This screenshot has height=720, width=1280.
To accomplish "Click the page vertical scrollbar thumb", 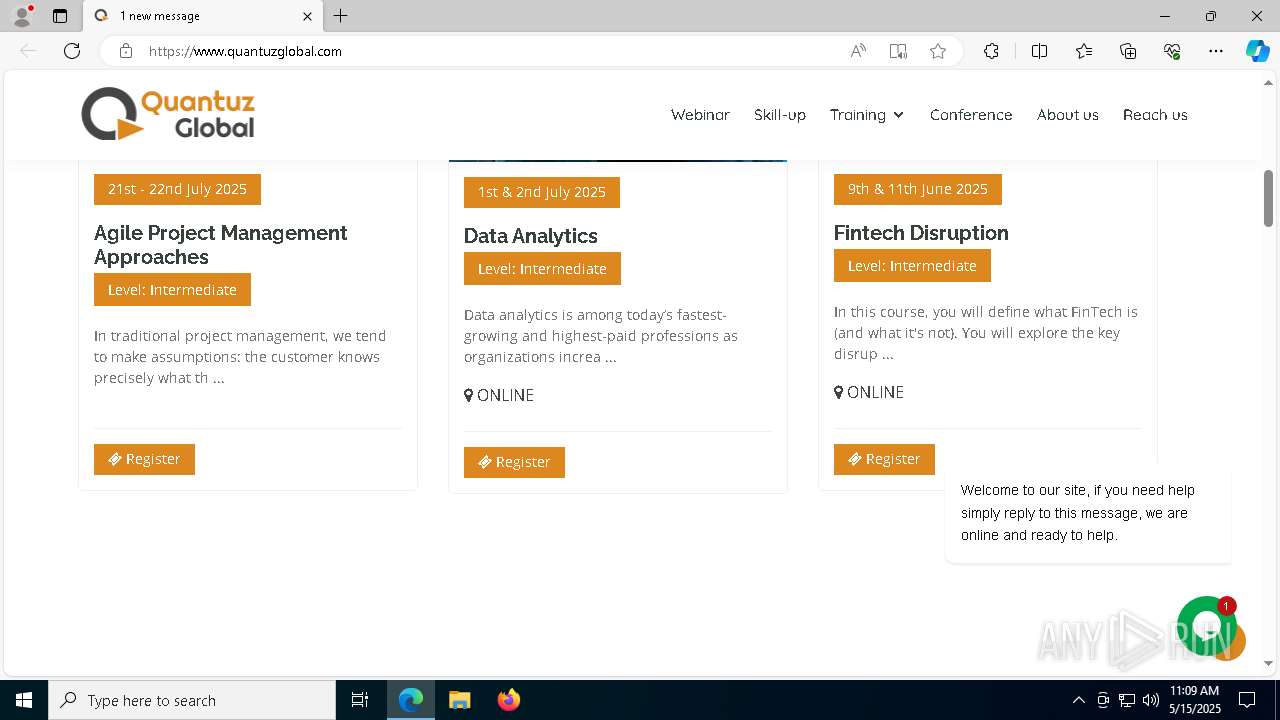I will [x=1268, y=198].
